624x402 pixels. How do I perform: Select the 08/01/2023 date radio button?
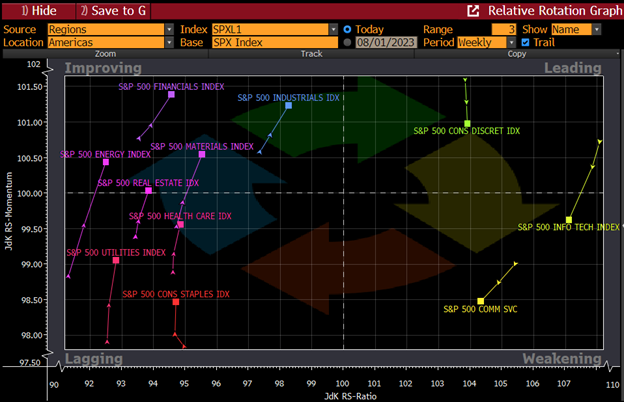pos(347,42)
